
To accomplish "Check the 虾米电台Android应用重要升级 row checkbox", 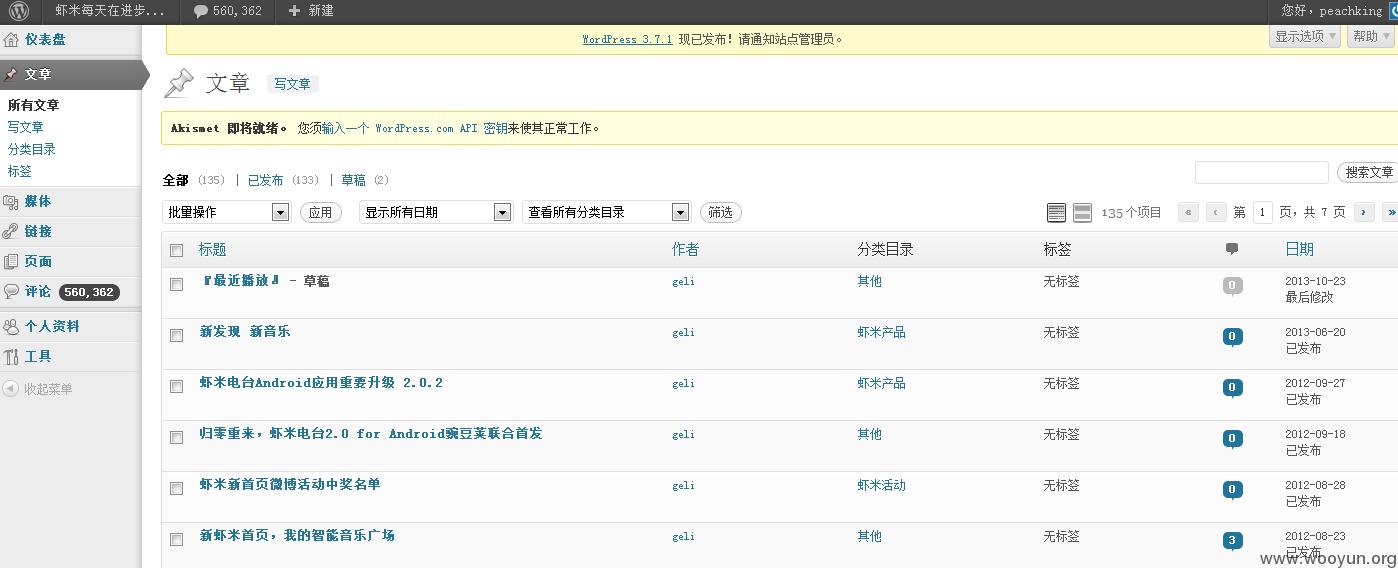I will pos(176,386).
